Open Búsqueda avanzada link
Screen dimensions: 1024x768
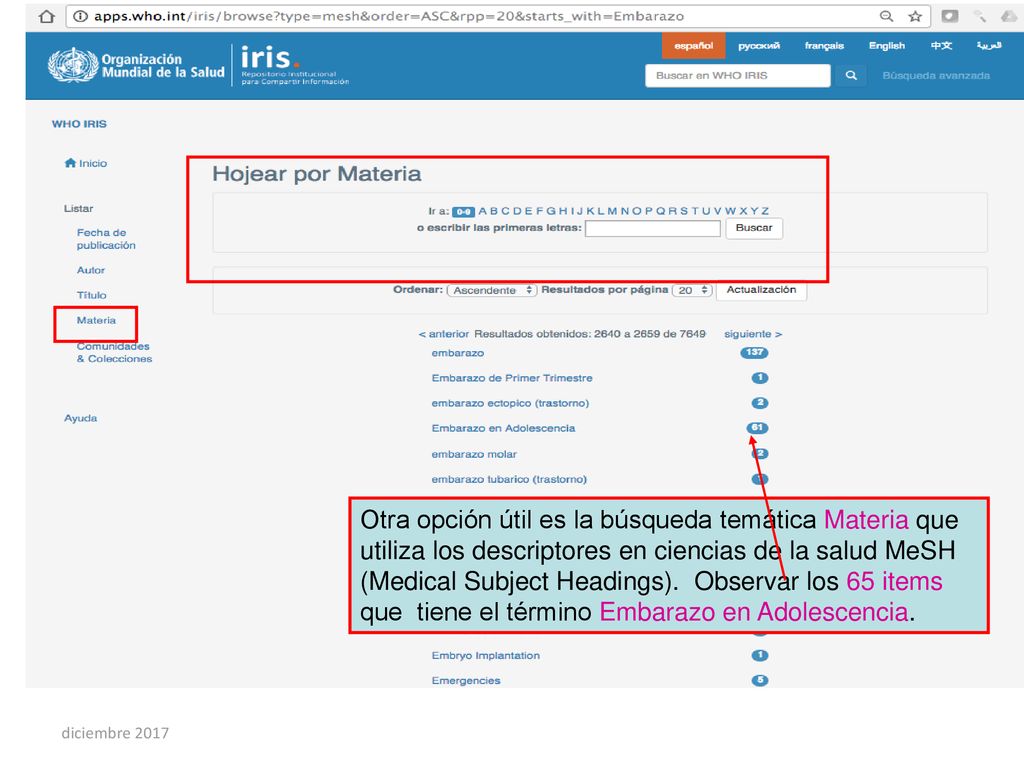(x=936, y=76)
